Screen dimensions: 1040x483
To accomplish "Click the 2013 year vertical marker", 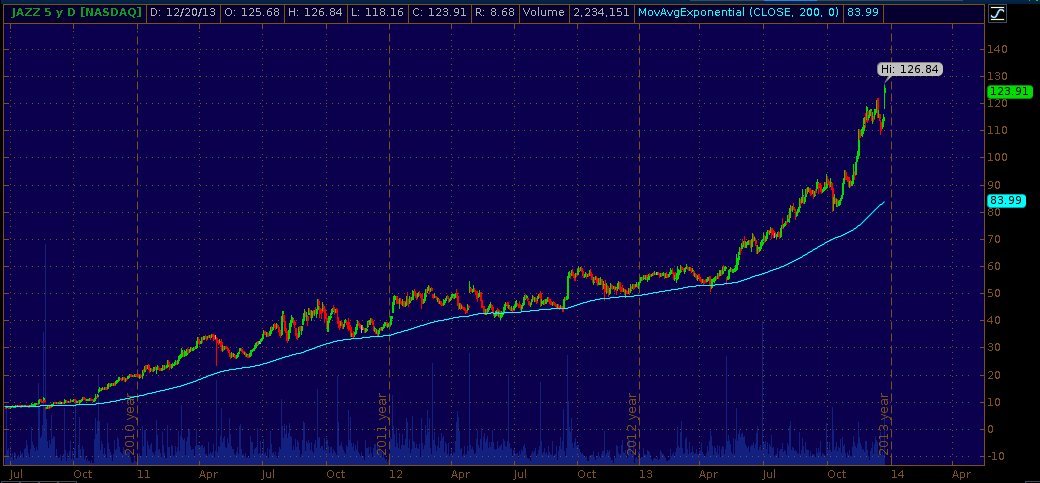I will (x=884, y=424).
